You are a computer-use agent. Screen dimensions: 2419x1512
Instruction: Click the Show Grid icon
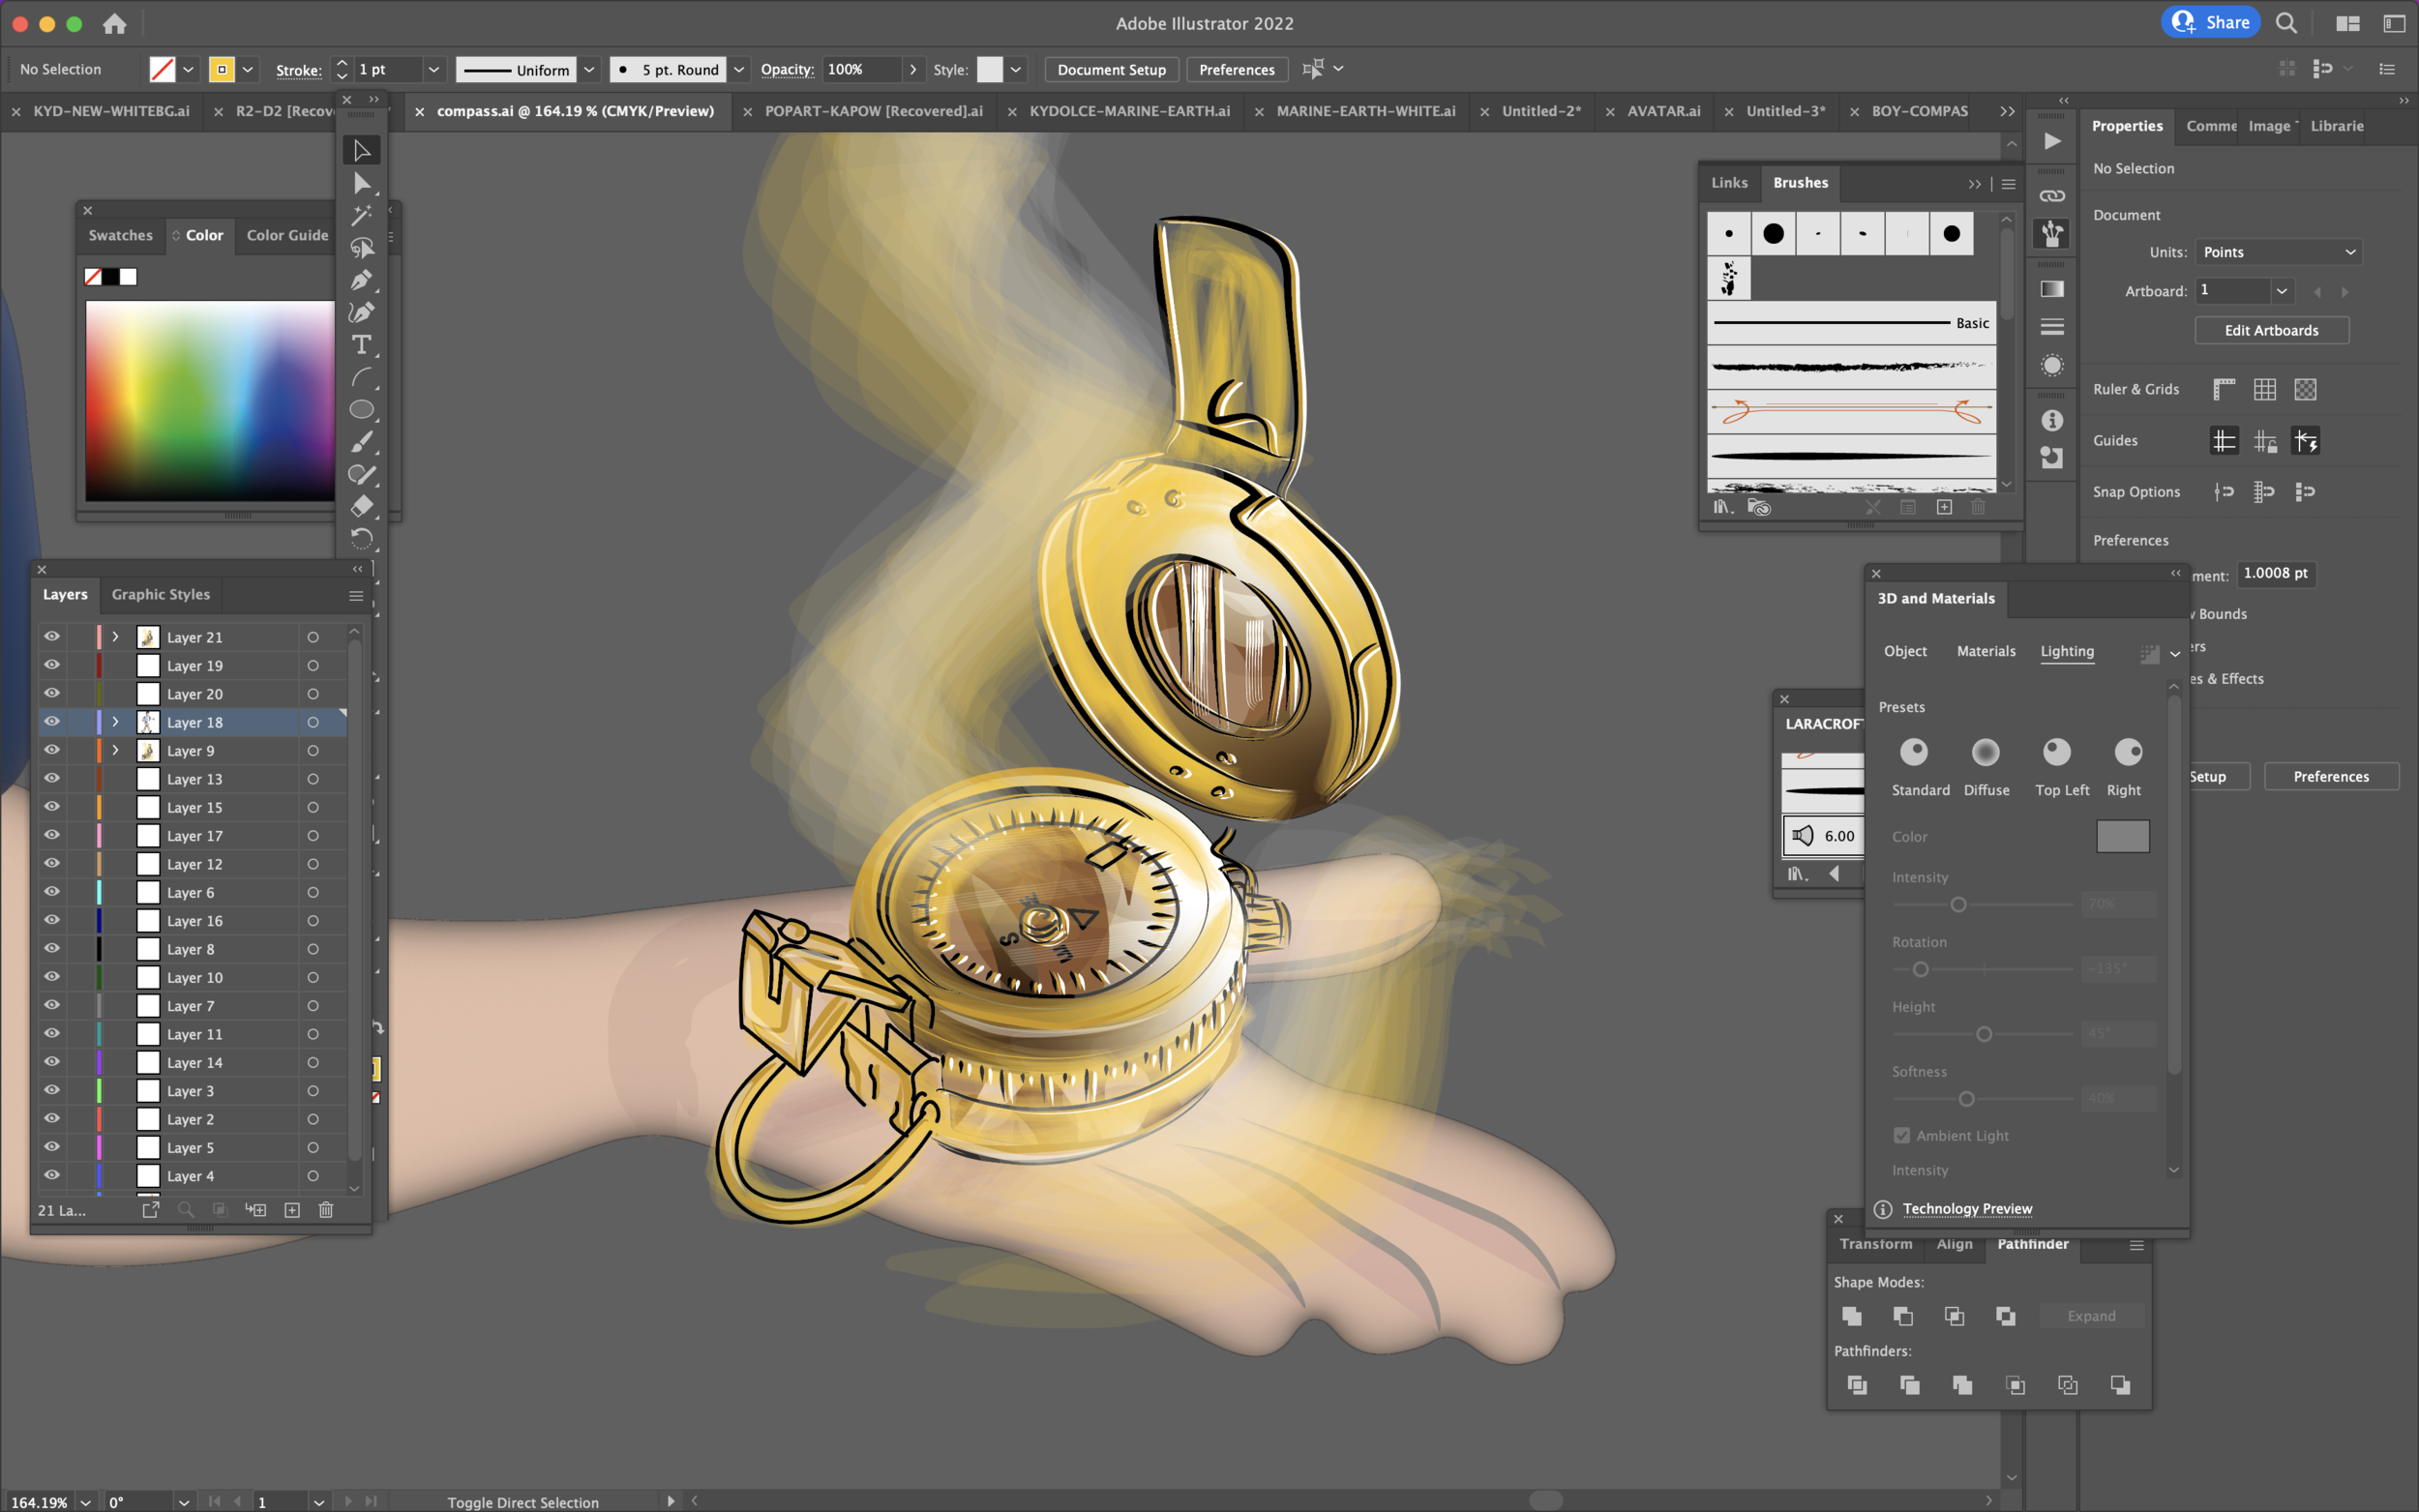(x=2265, y=389)
